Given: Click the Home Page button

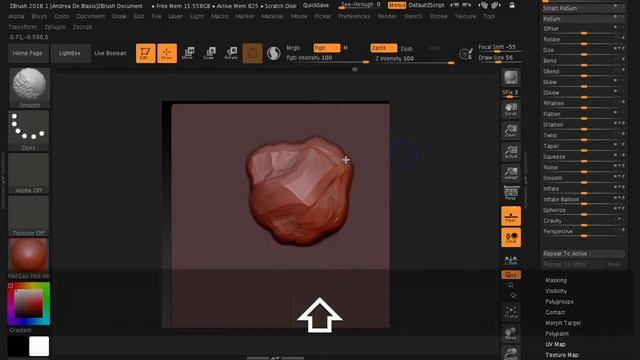Looking at the screenshot, I should tap(28, 53).
